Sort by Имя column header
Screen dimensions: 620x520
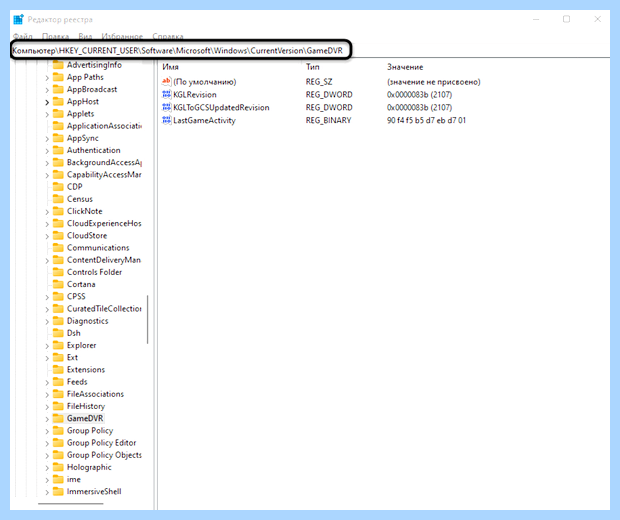[170, 67]
